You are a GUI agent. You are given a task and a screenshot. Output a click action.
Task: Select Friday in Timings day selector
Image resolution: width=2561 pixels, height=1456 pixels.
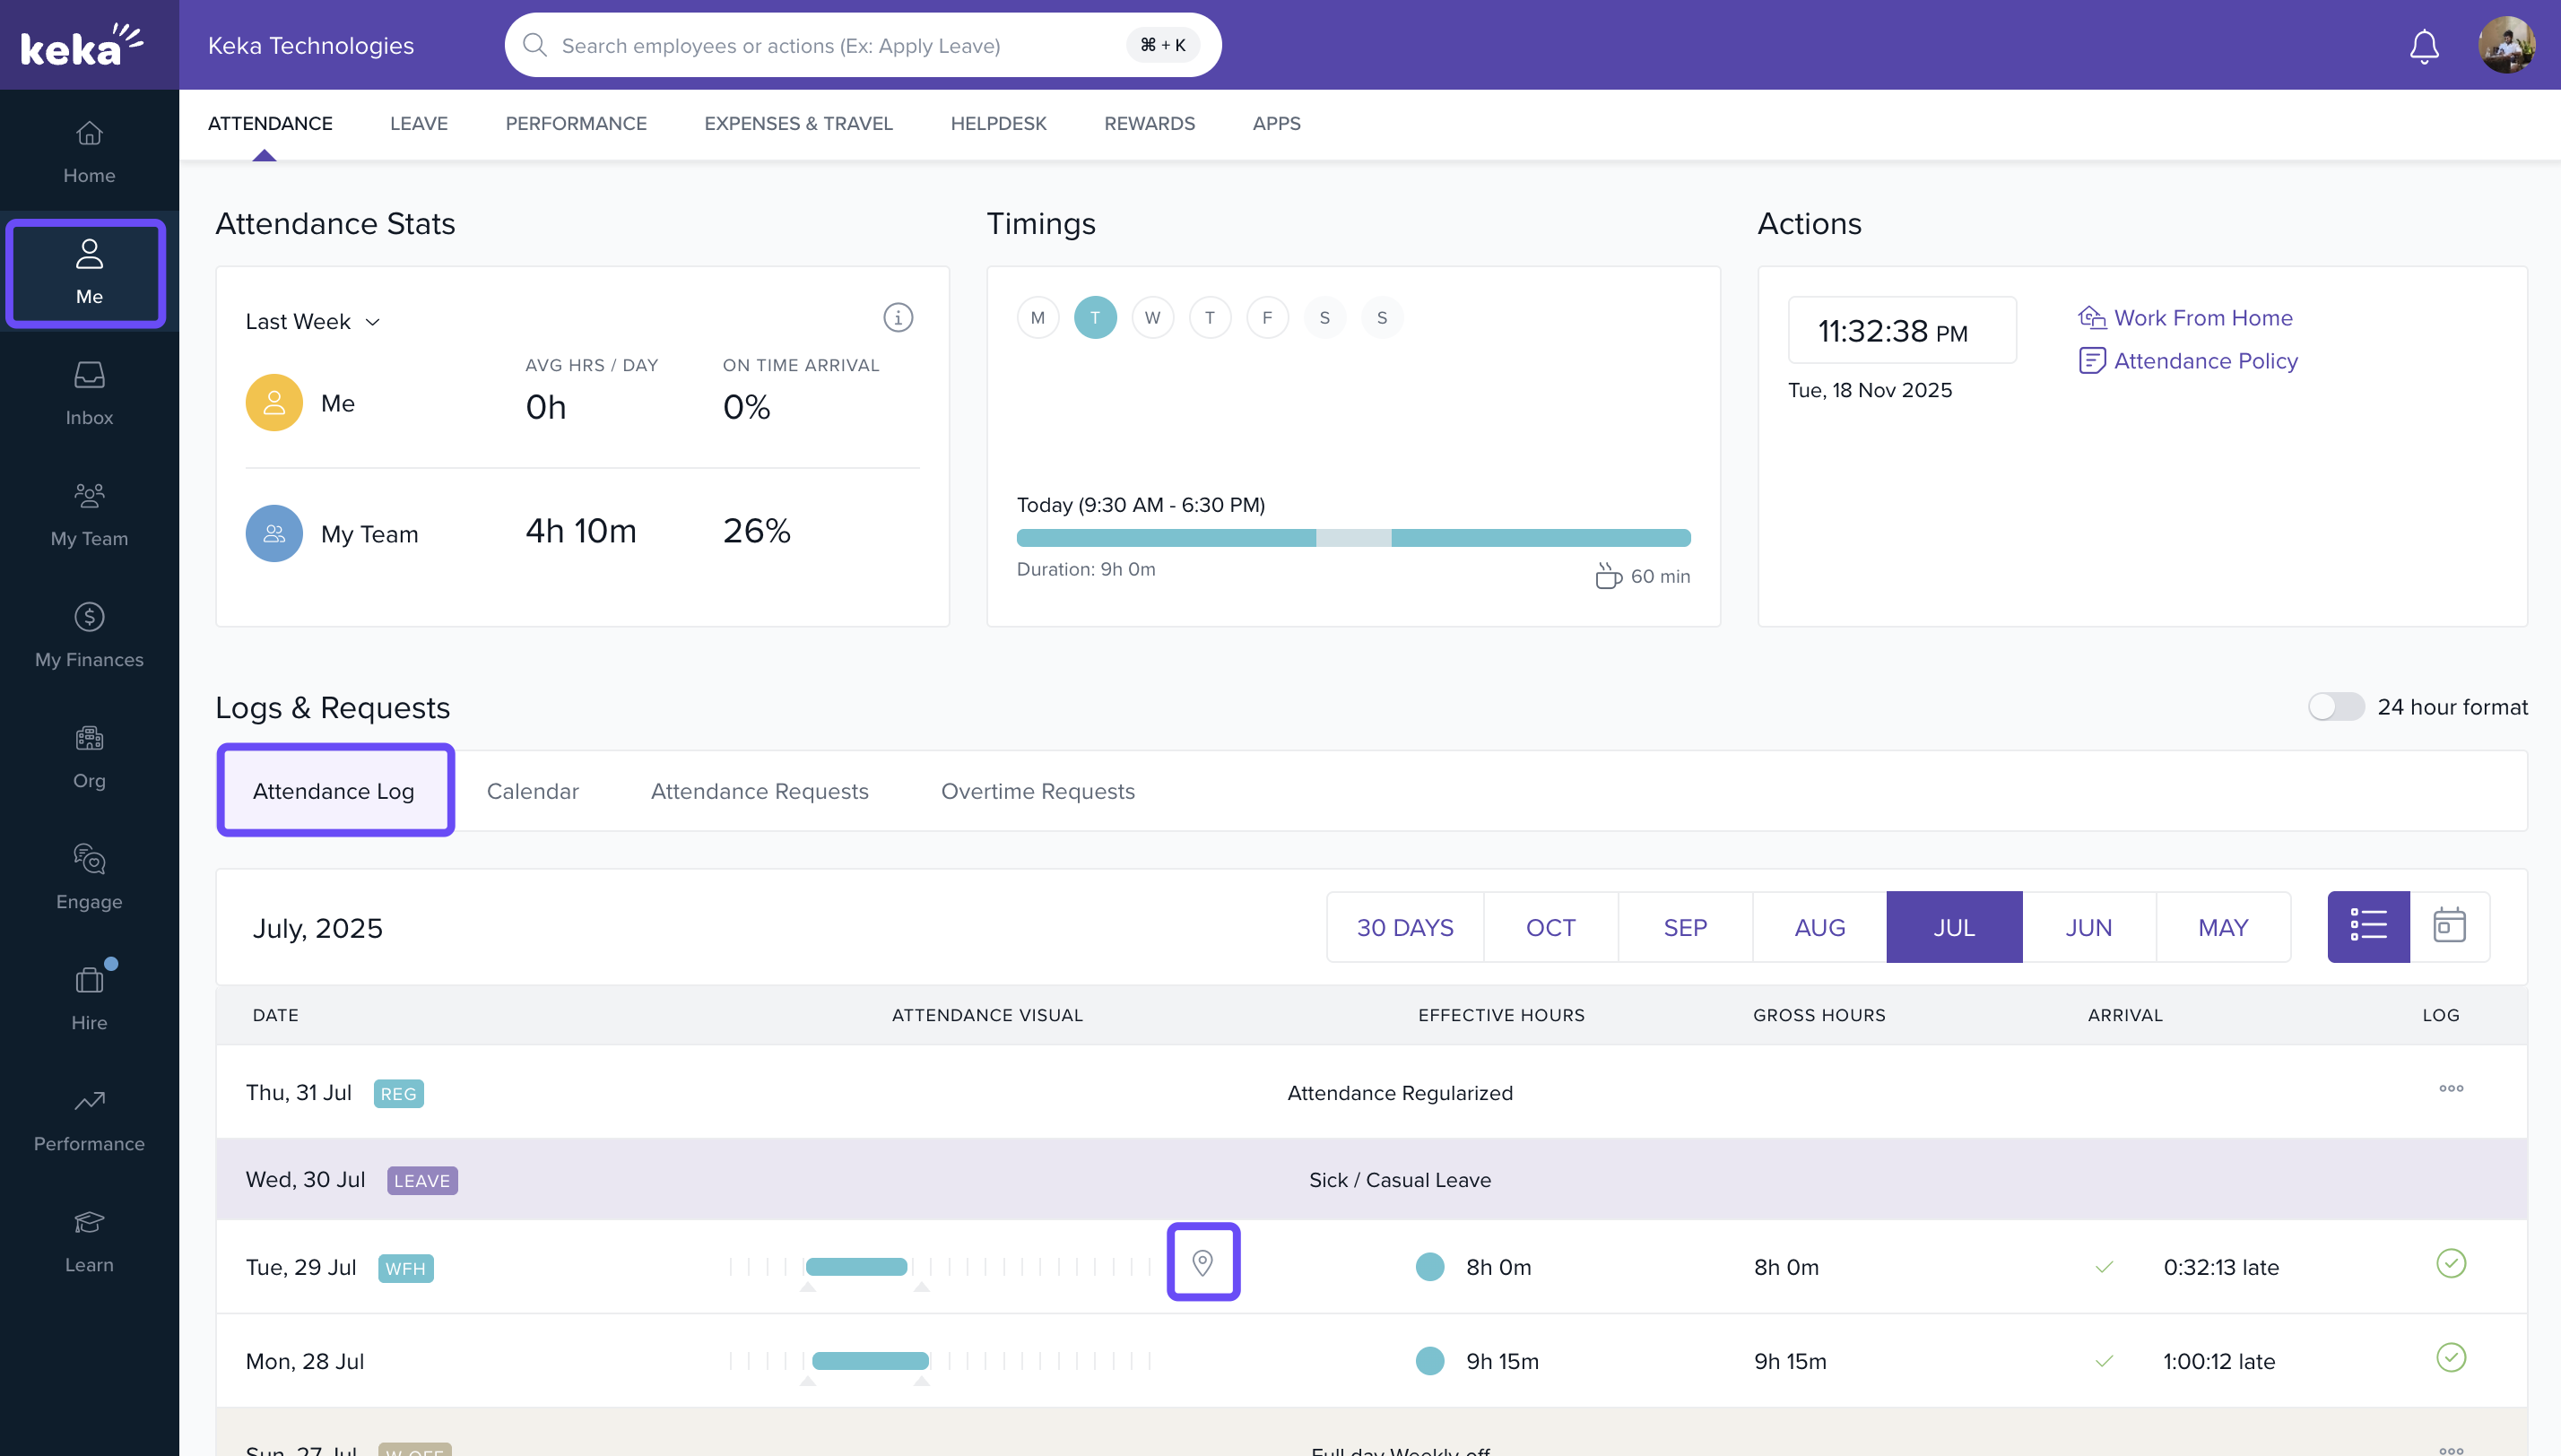pos(1267,318)
